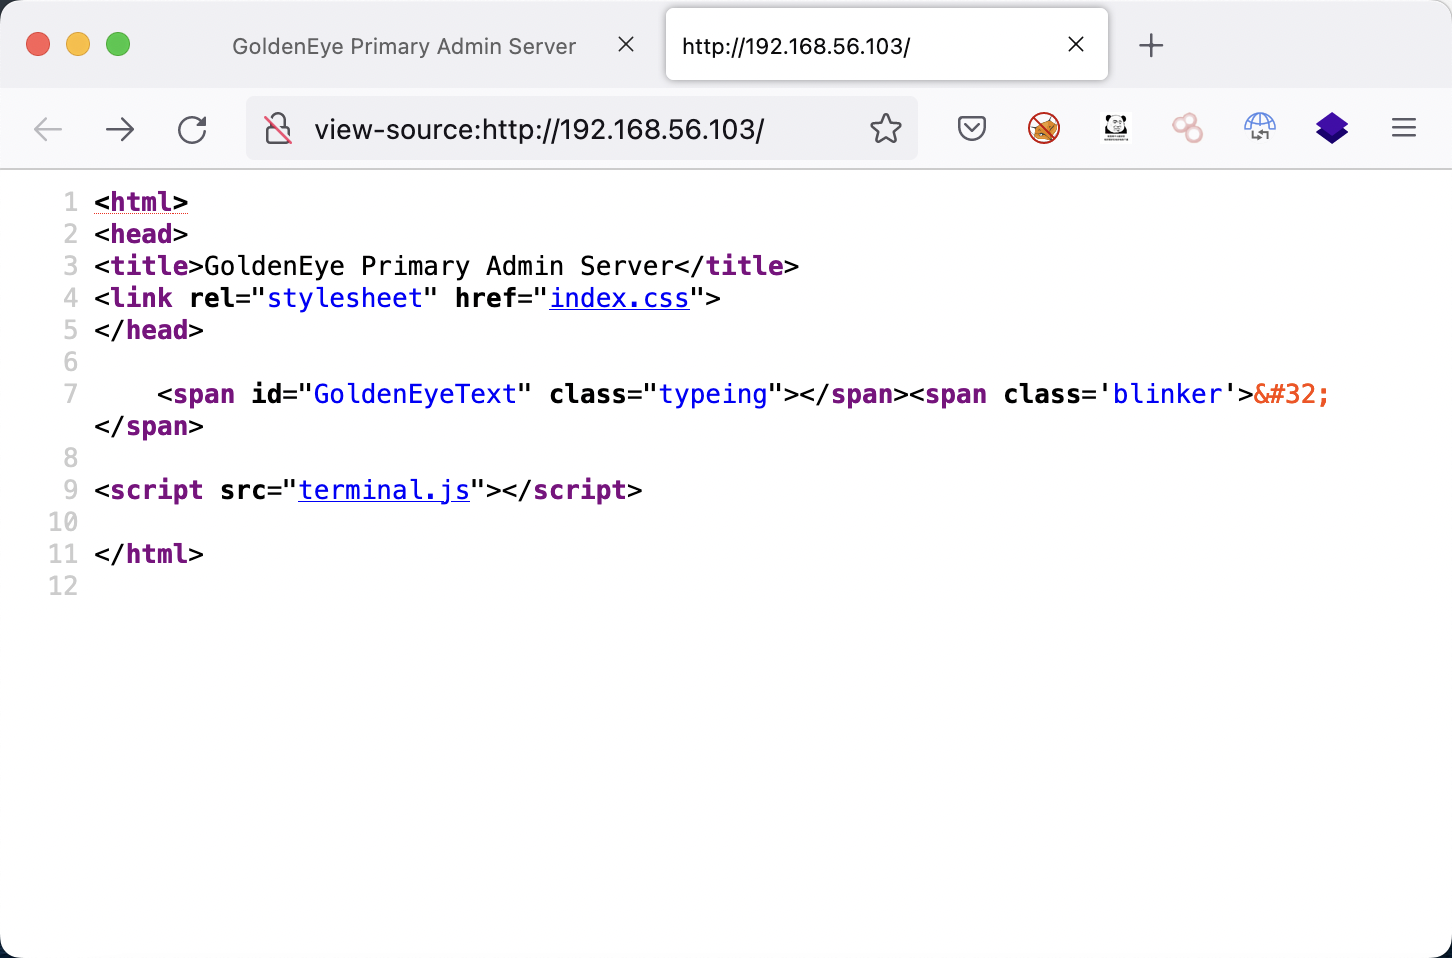Screen dimensions: 1452x958
Task: Save the page to Pocket
Action: [972, 128]
